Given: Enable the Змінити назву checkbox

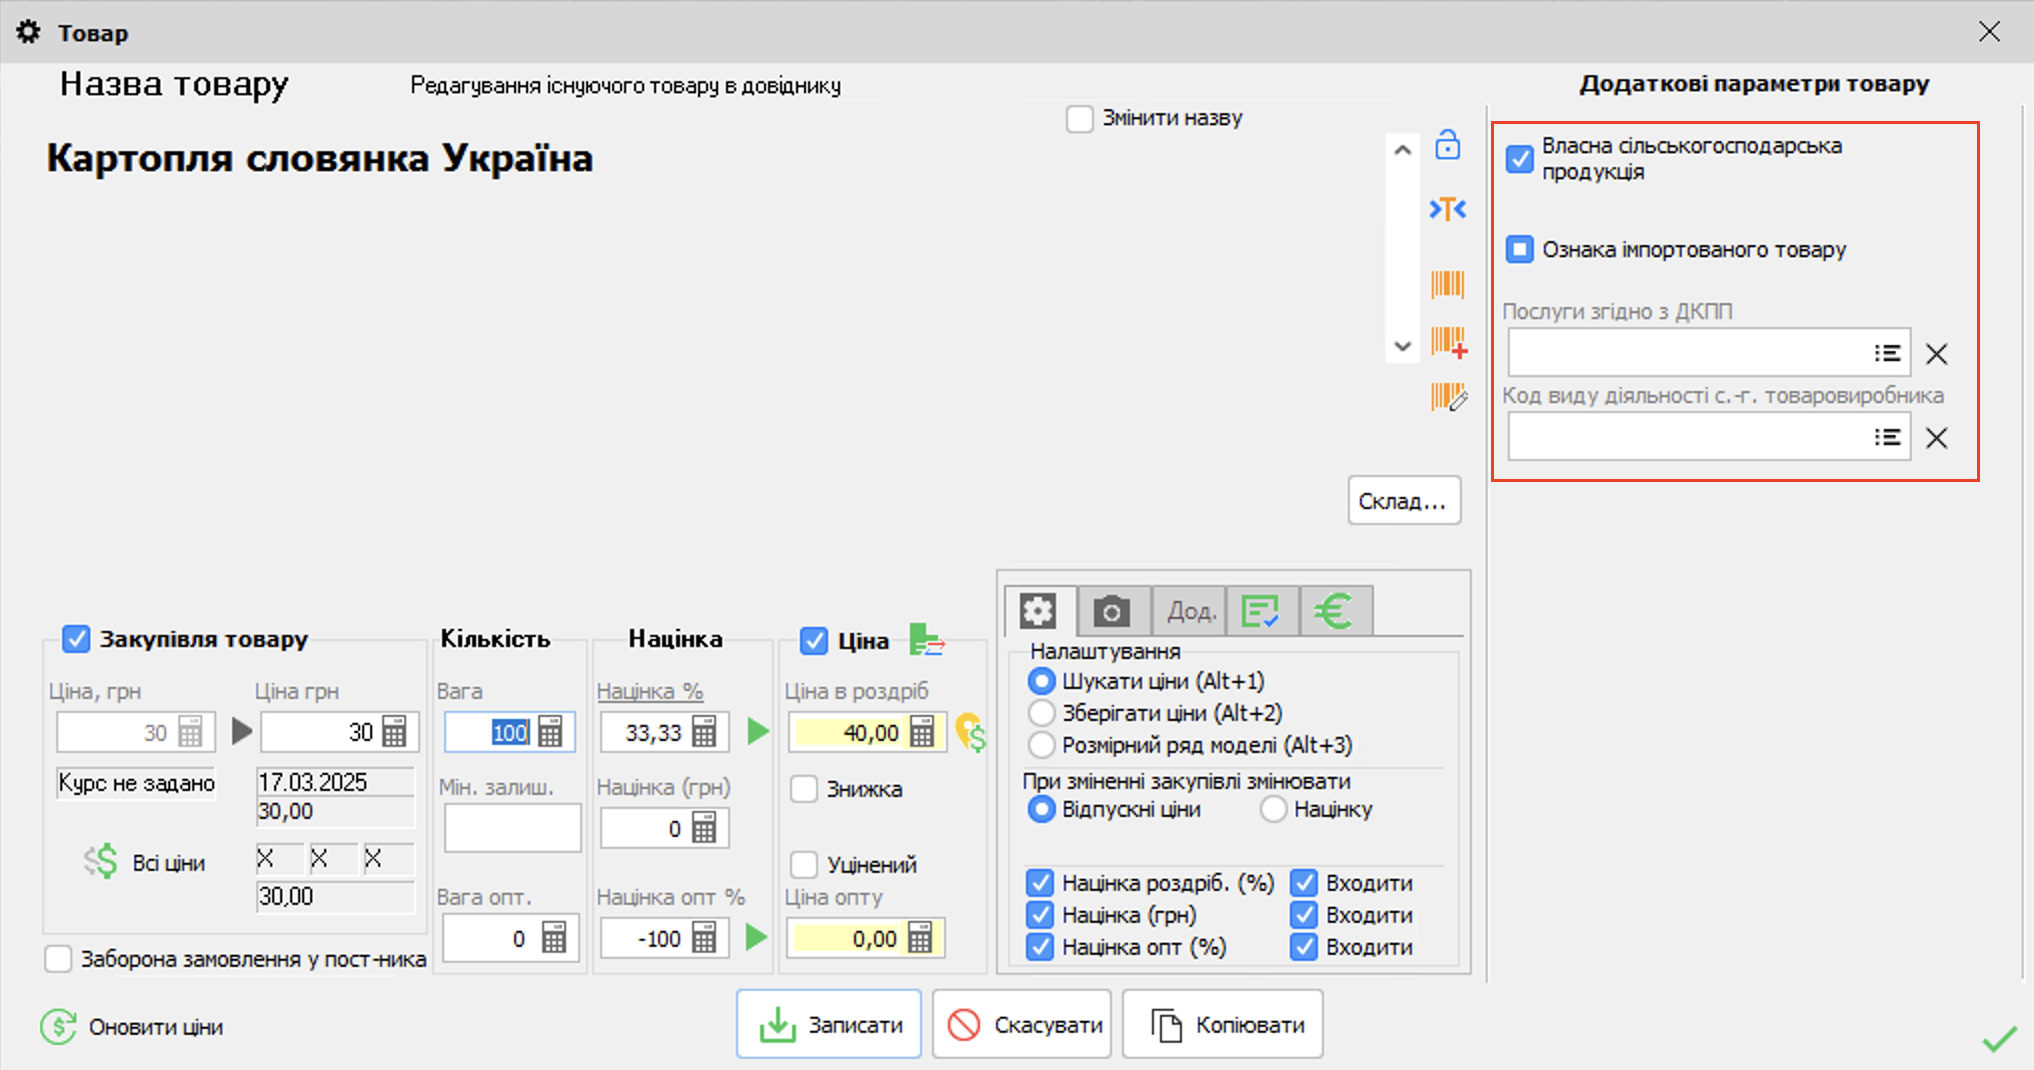Looking at the screenshot, I should tap(1079, 119).
